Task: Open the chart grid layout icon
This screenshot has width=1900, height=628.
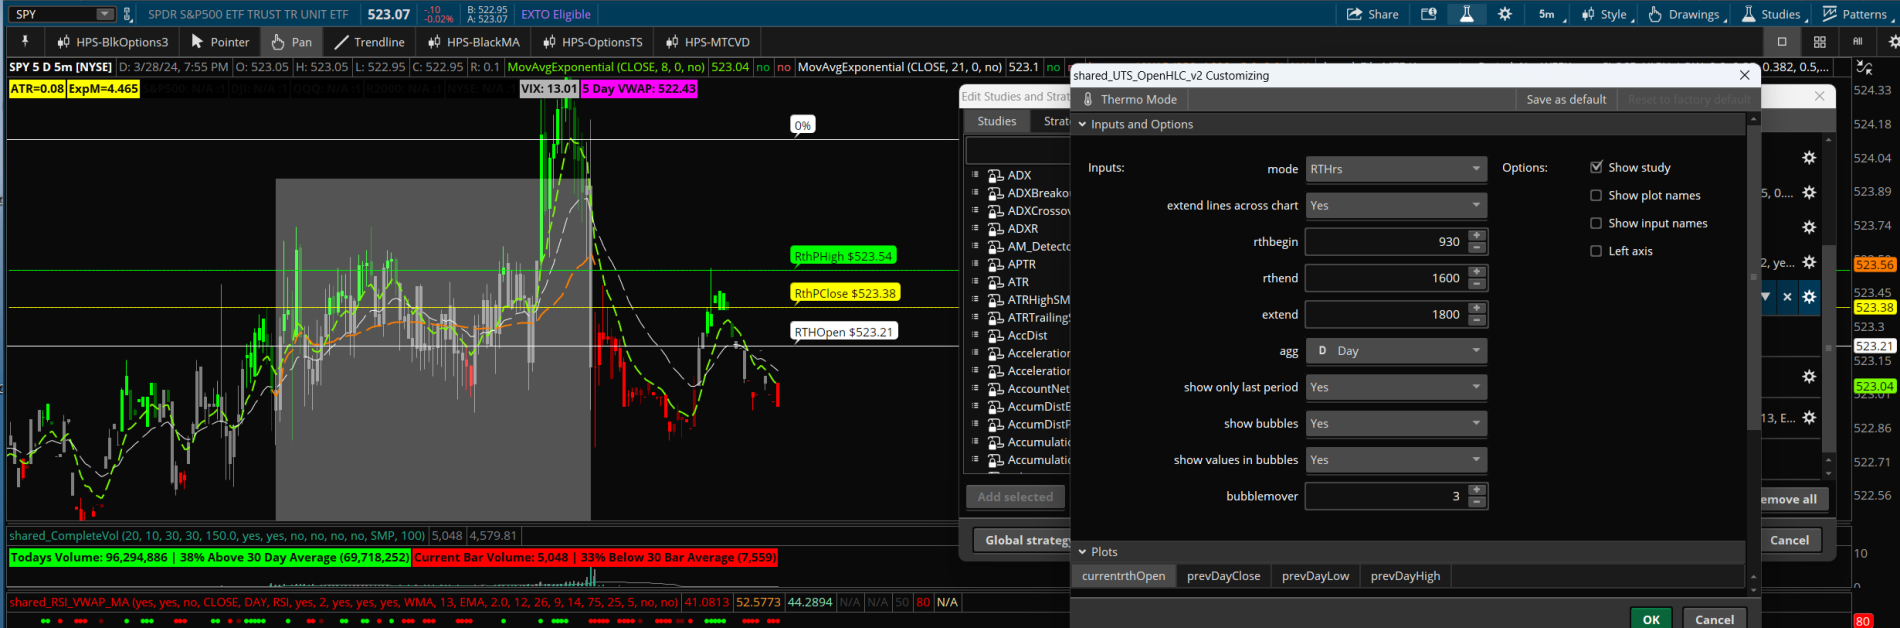Action: tap(1819, 42)
